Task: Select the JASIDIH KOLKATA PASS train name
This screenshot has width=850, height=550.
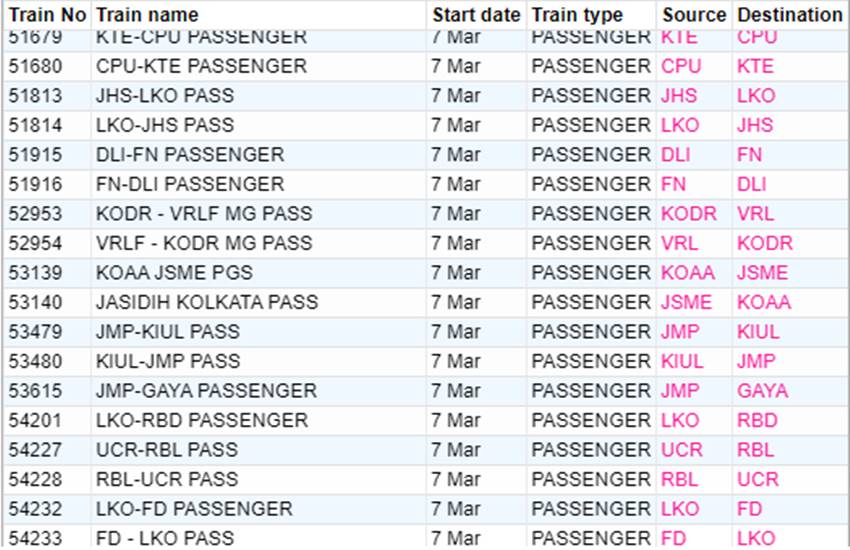Action: (207, 302)
